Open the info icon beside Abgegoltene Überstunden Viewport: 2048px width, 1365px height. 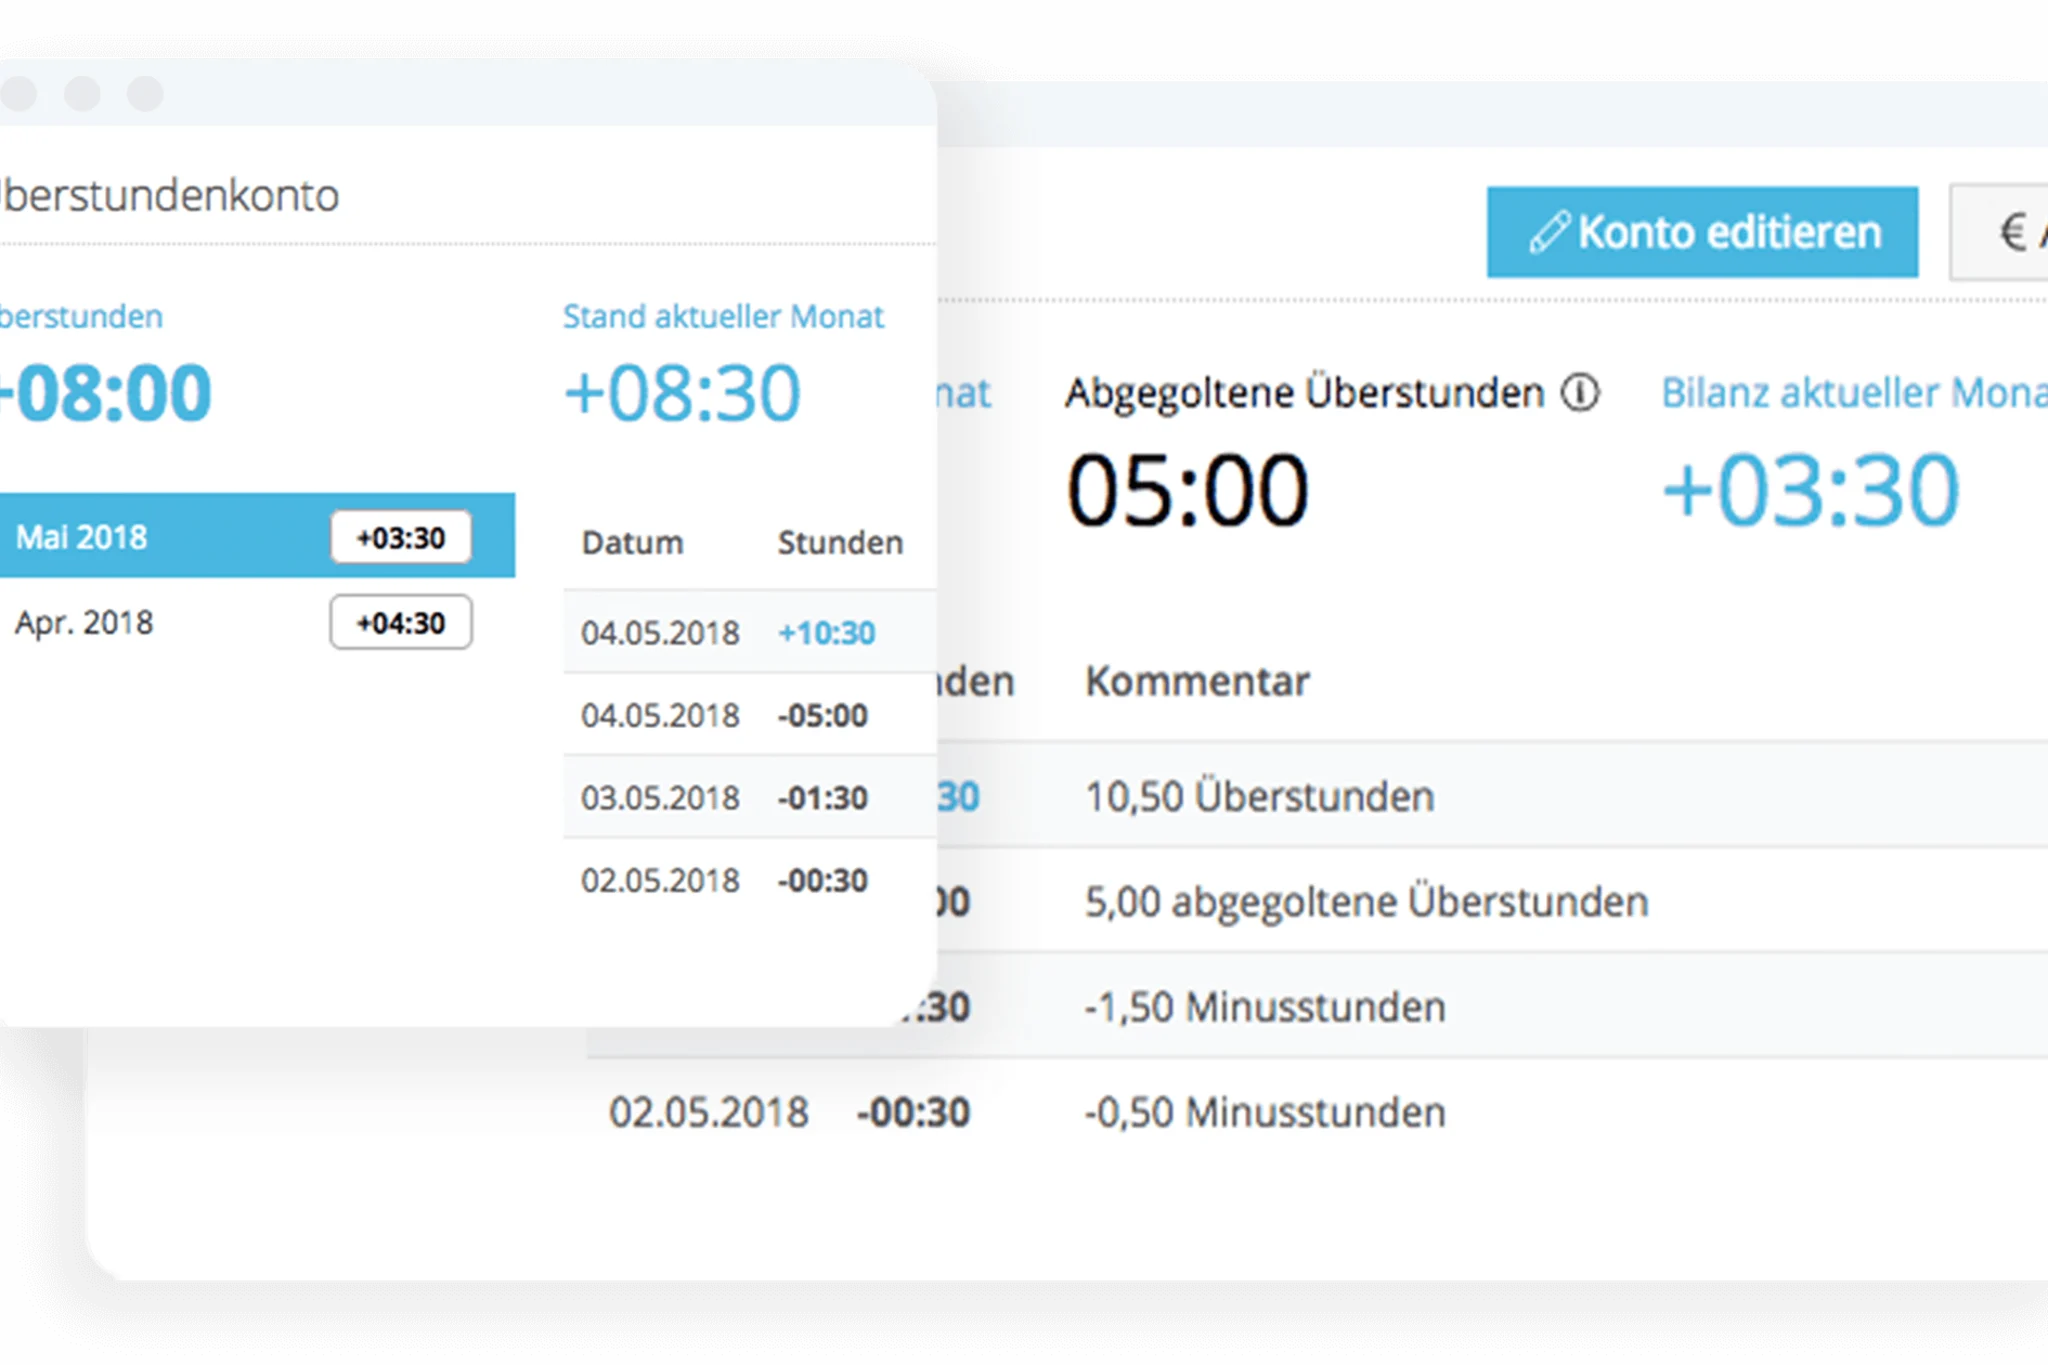coord(1581,392)
